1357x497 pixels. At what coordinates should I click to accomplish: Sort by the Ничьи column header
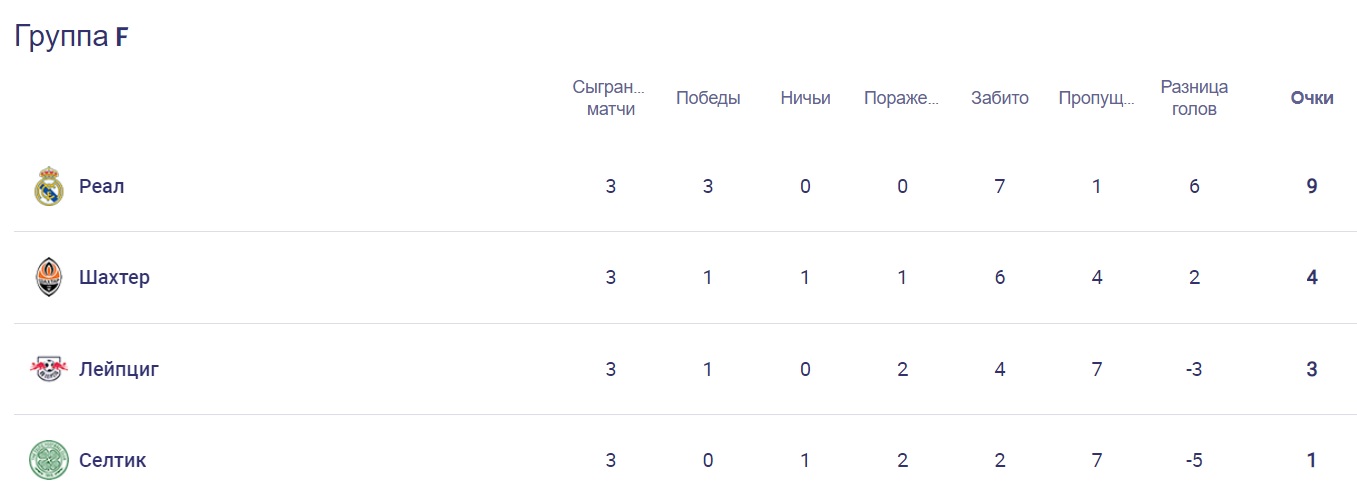[805, 98]
